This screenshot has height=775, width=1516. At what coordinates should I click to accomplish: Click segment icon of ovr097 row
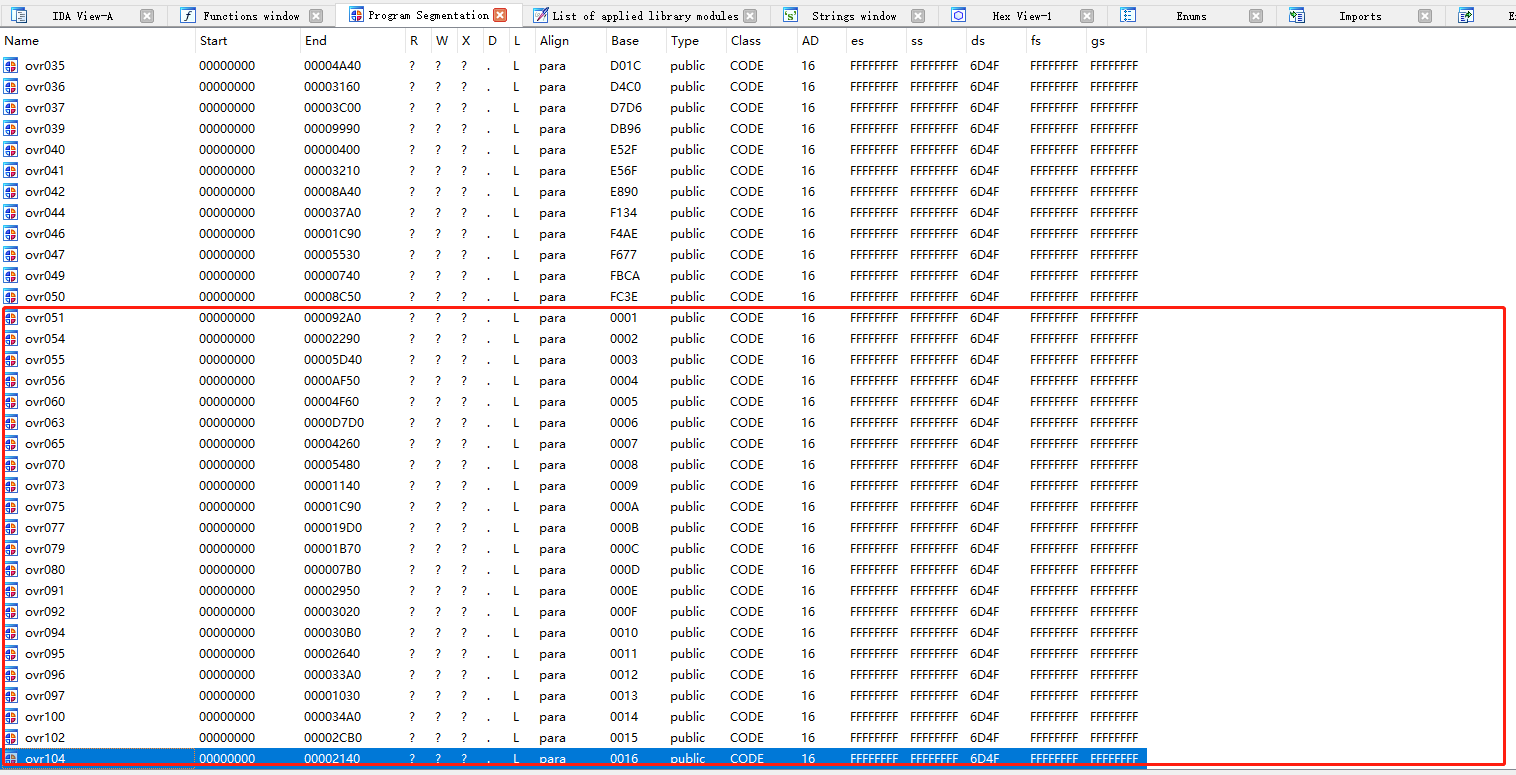pos(11,696)
